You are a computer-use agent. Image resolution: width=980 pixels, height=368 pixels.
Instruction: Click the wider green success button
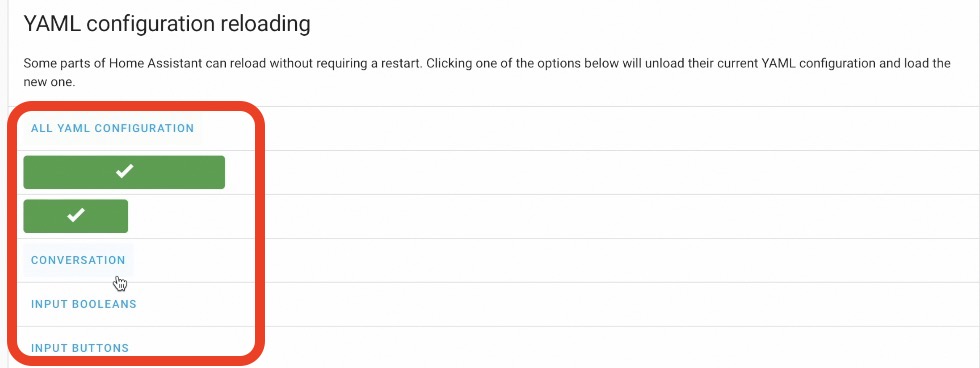click(x=124, y=172)
